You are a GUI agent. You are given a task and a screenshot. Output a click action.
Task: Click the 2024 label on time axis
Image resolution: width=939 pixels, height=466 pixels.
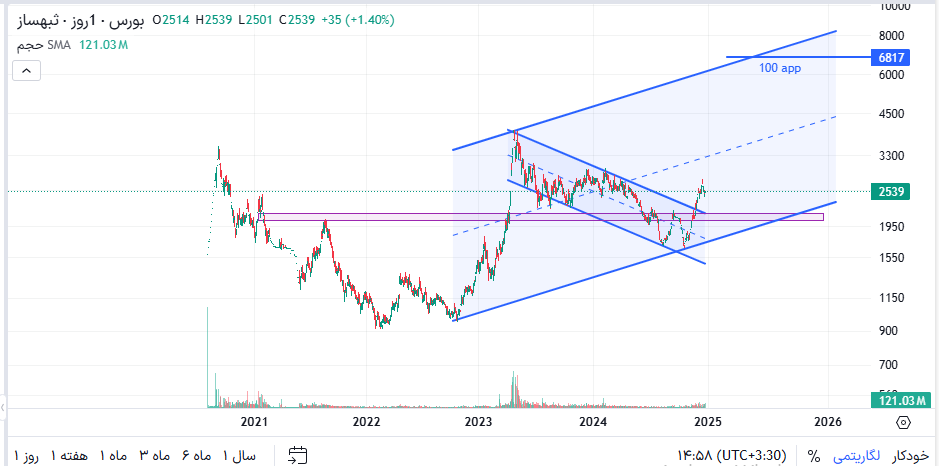pos(593,422)
